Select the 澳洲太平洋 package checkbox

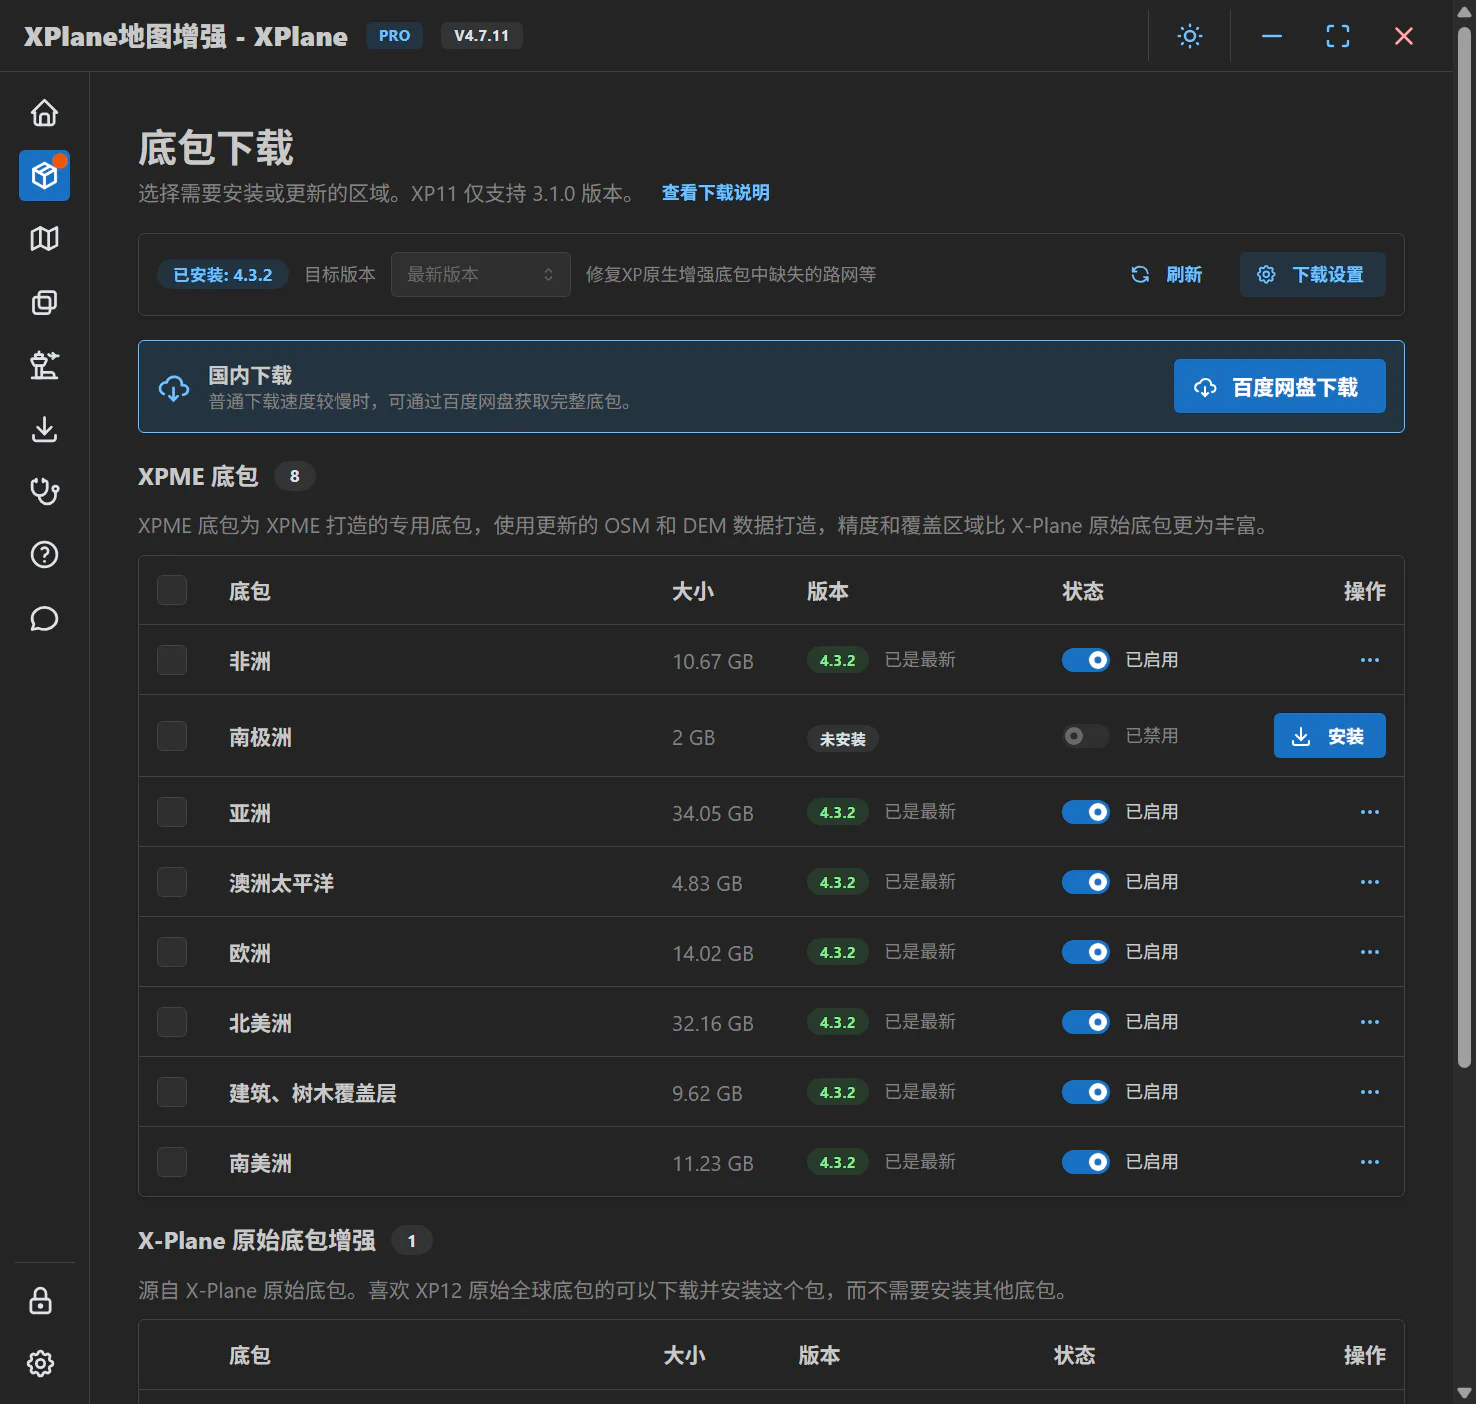(172, 882)
